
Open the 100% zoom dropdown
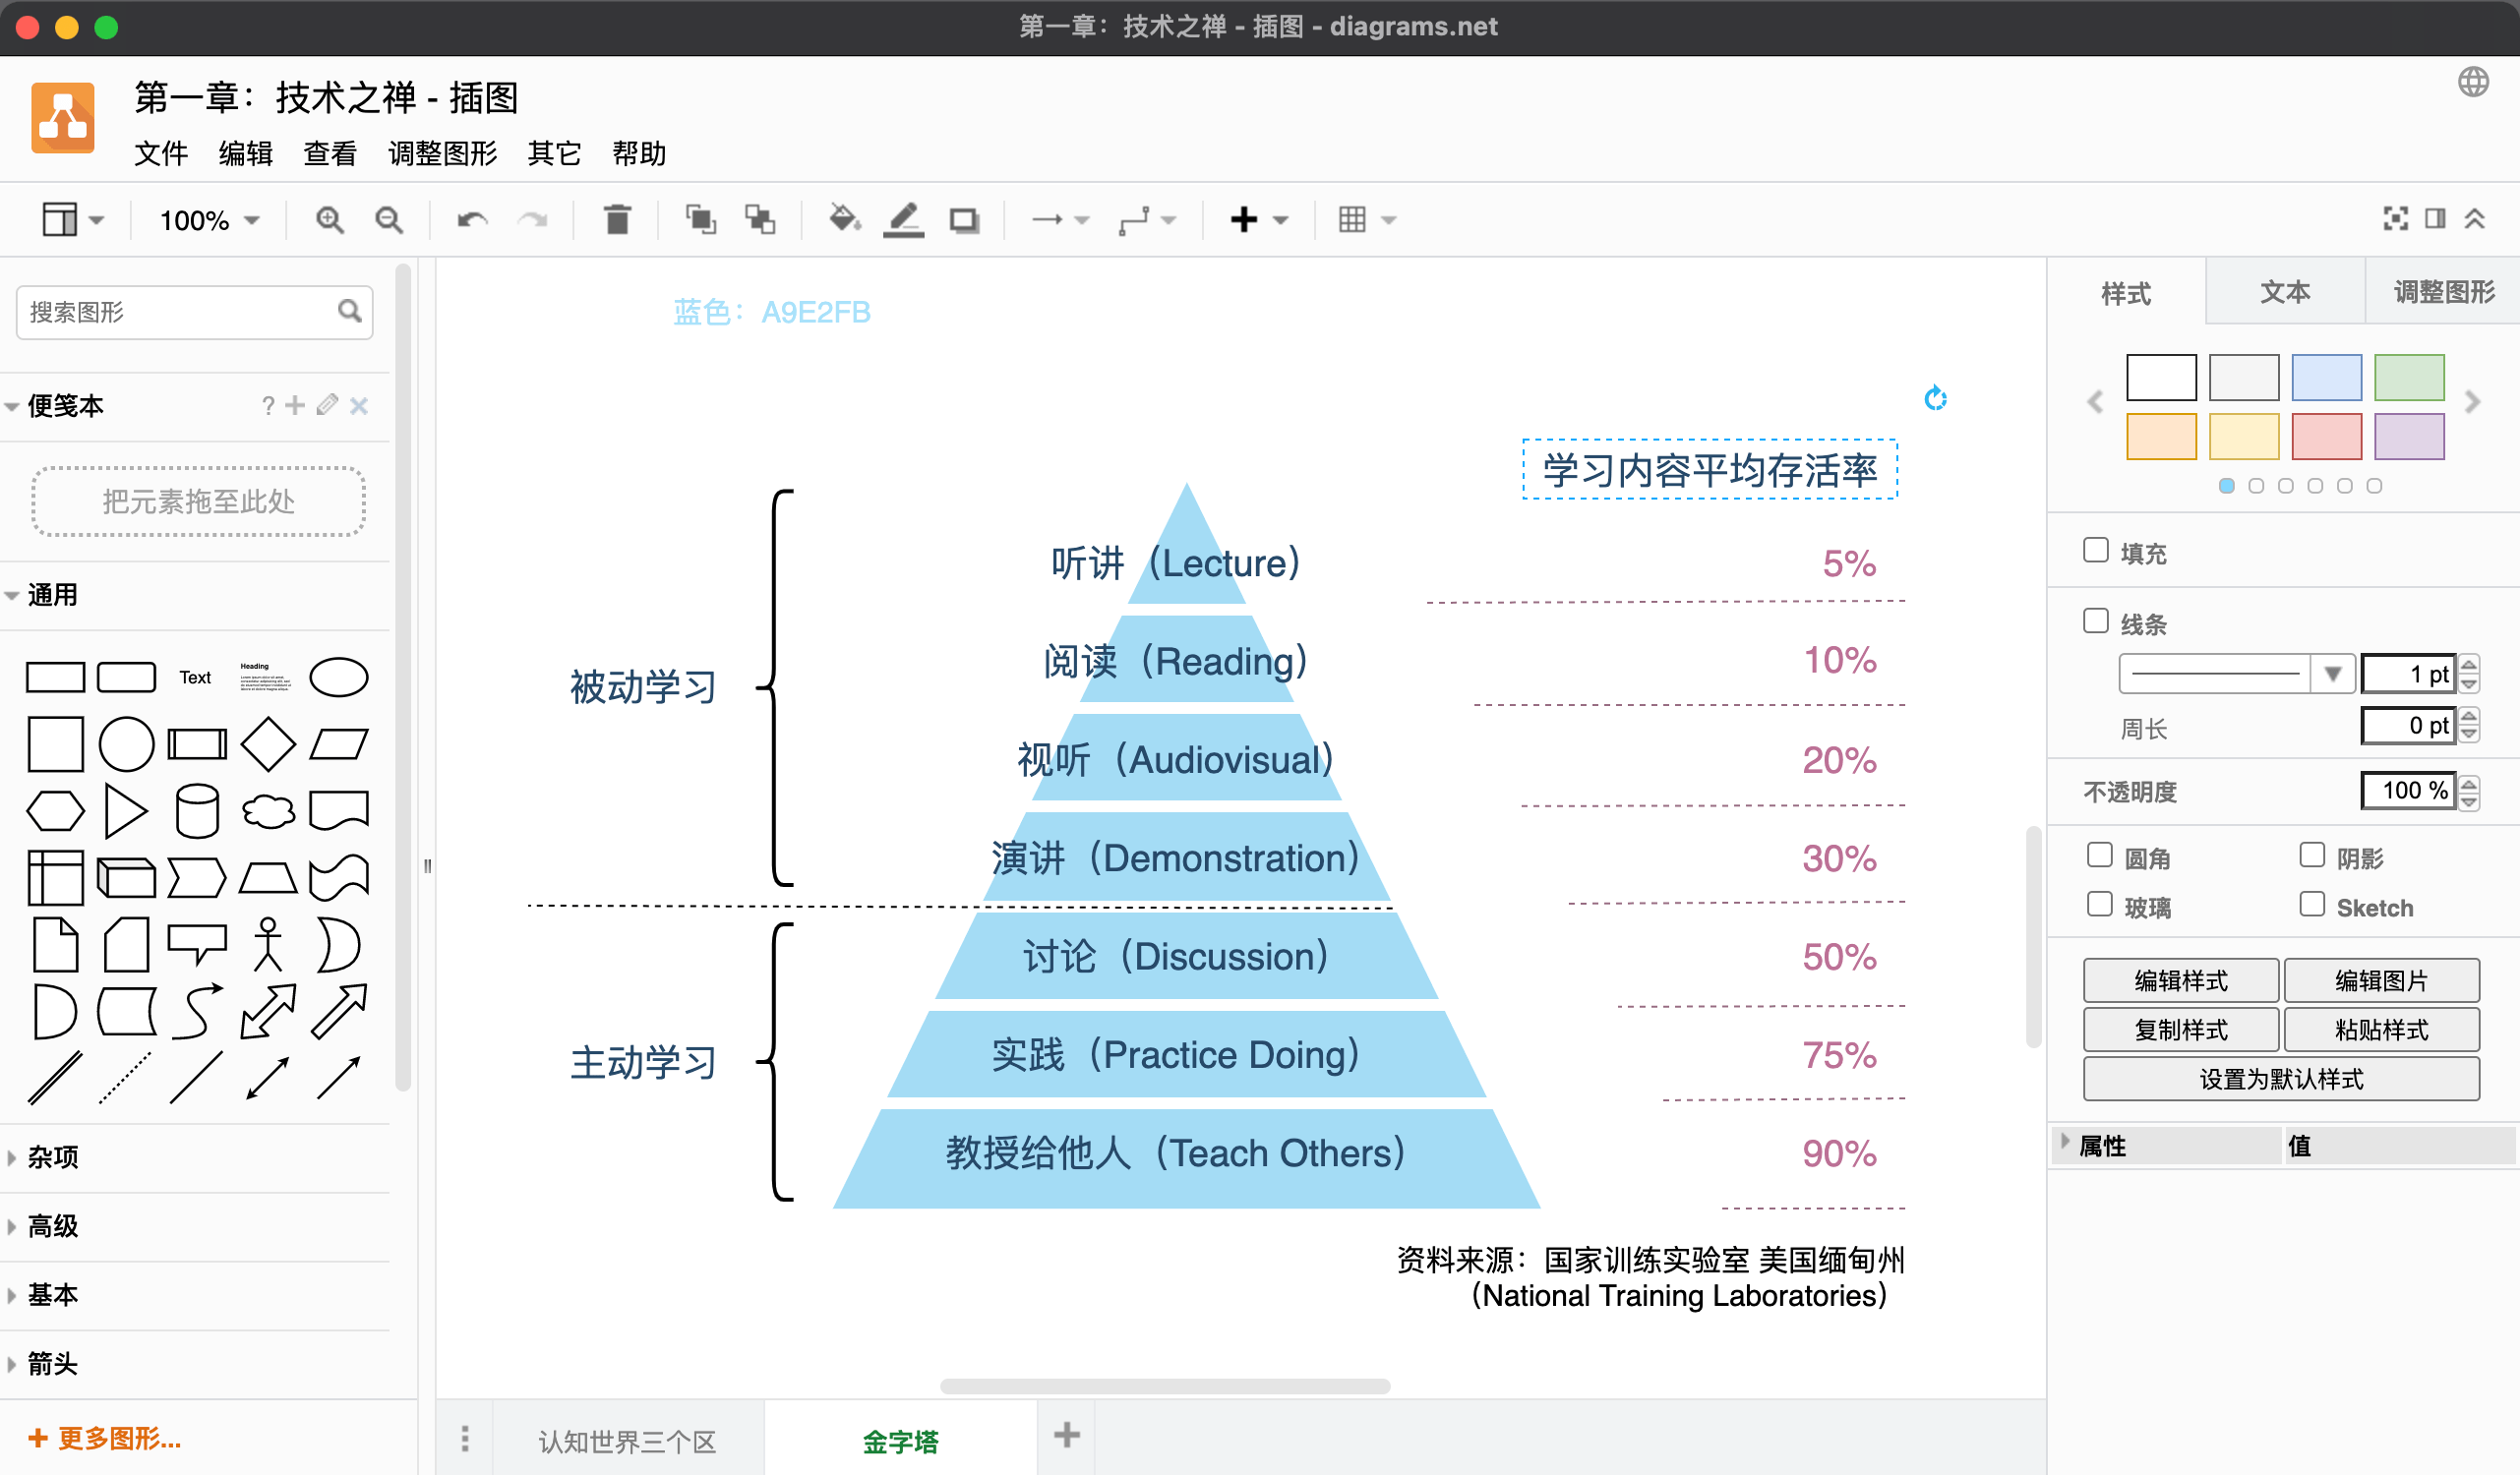point(209,220)
